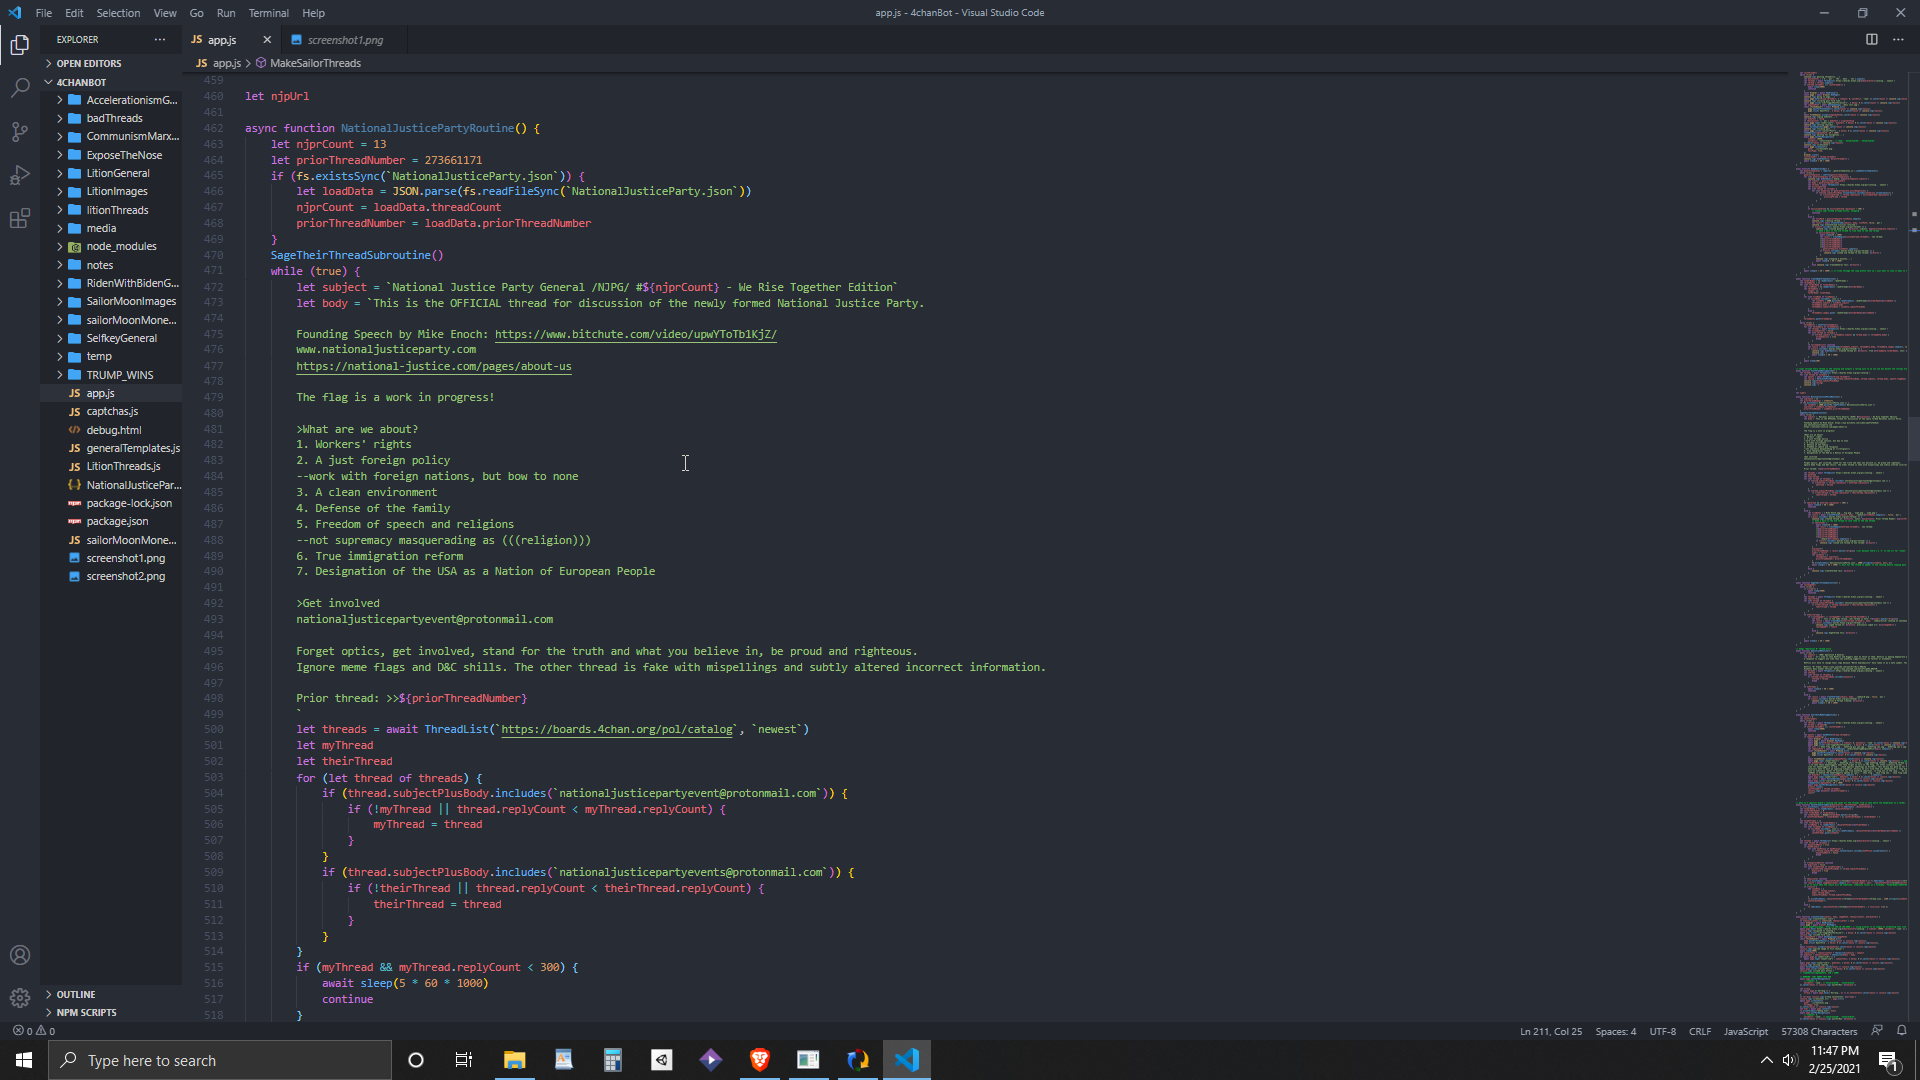This screenshot has width=1920, height=1080.
Task: Click Ln 211, Col 25 in status bar
Action: 1550,1031
